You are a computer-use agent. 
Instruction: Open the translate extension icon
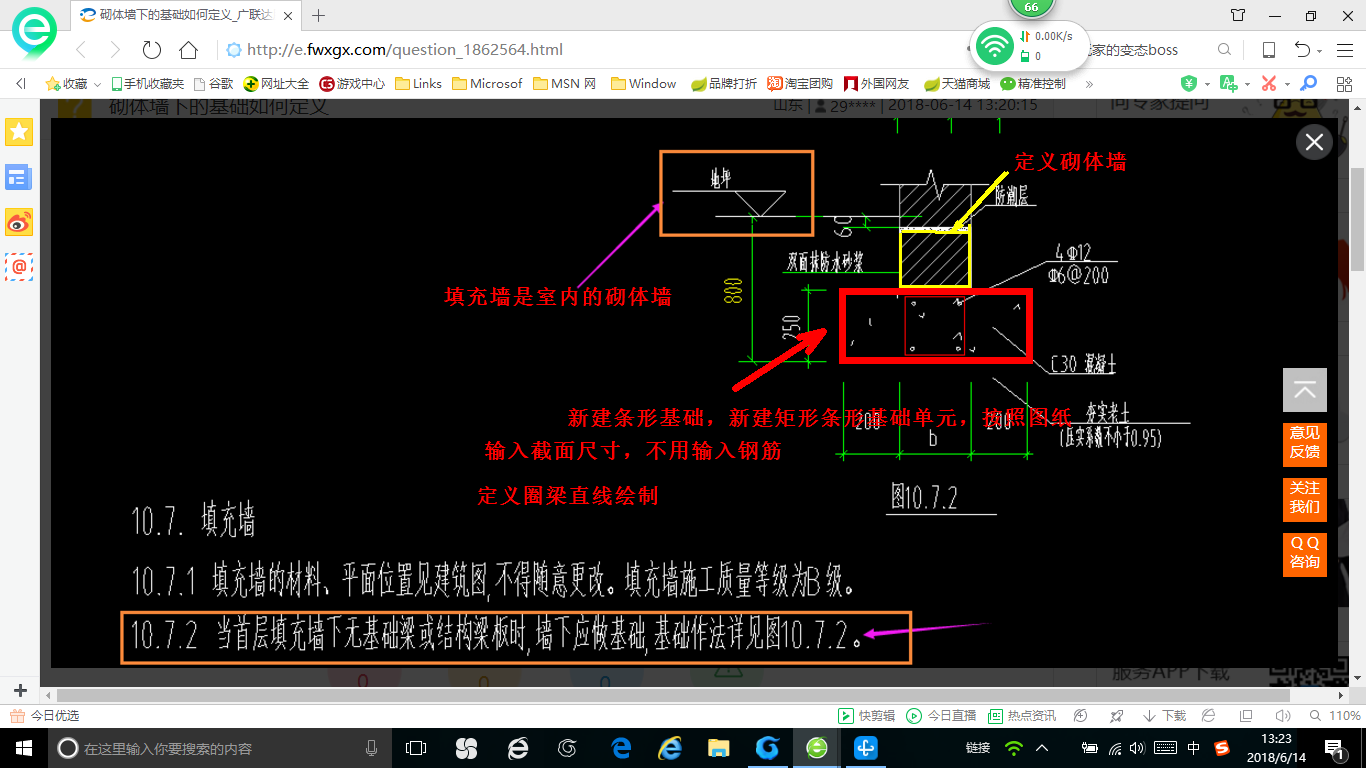1228,84
